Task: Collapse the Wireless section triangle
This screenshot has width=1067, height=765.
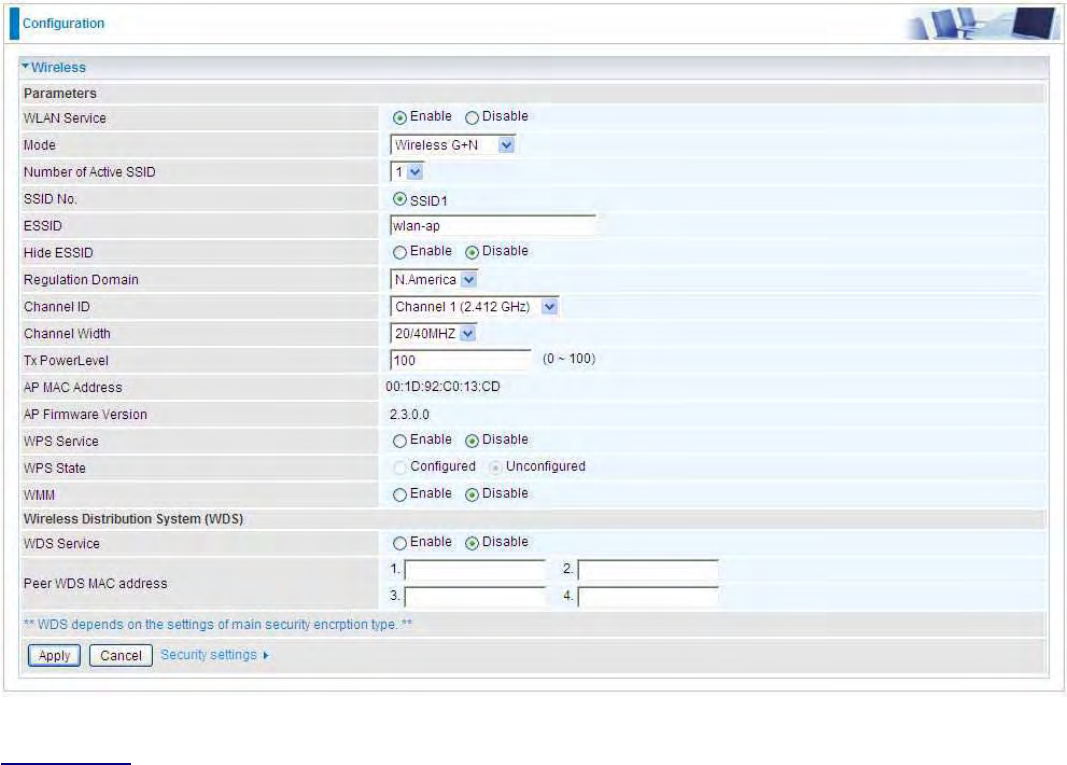Action: pyautogui.click(x=25, y=66)
